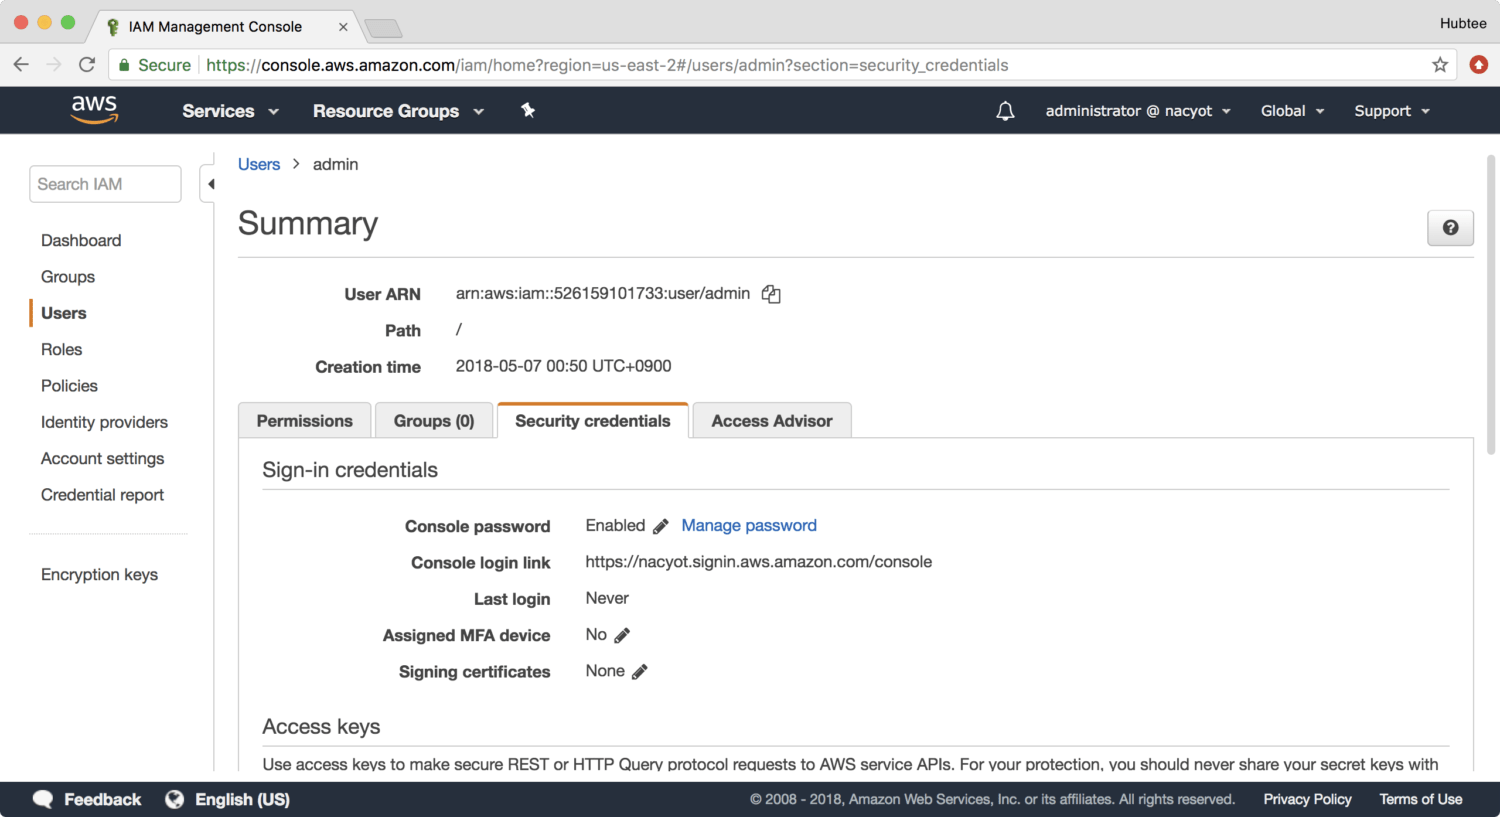Reload the page with refresh icon

[x=87, y=65]
